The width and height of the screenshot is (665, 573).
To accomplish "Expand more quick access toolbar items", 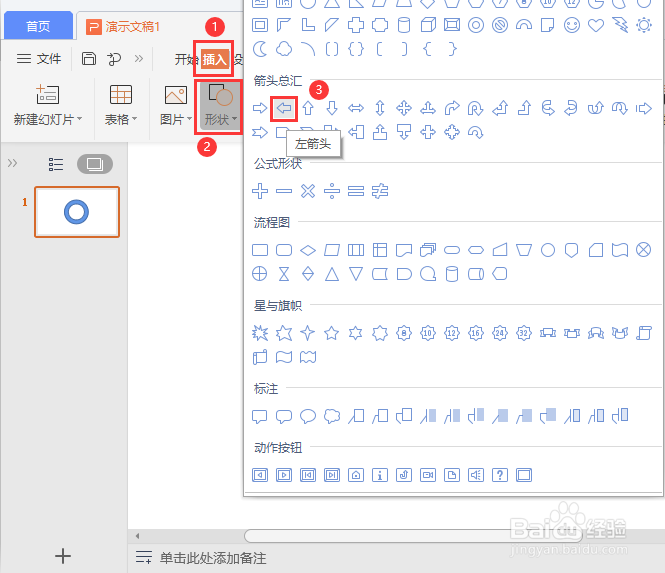I will pyautogui.click(x=139, y=59).
